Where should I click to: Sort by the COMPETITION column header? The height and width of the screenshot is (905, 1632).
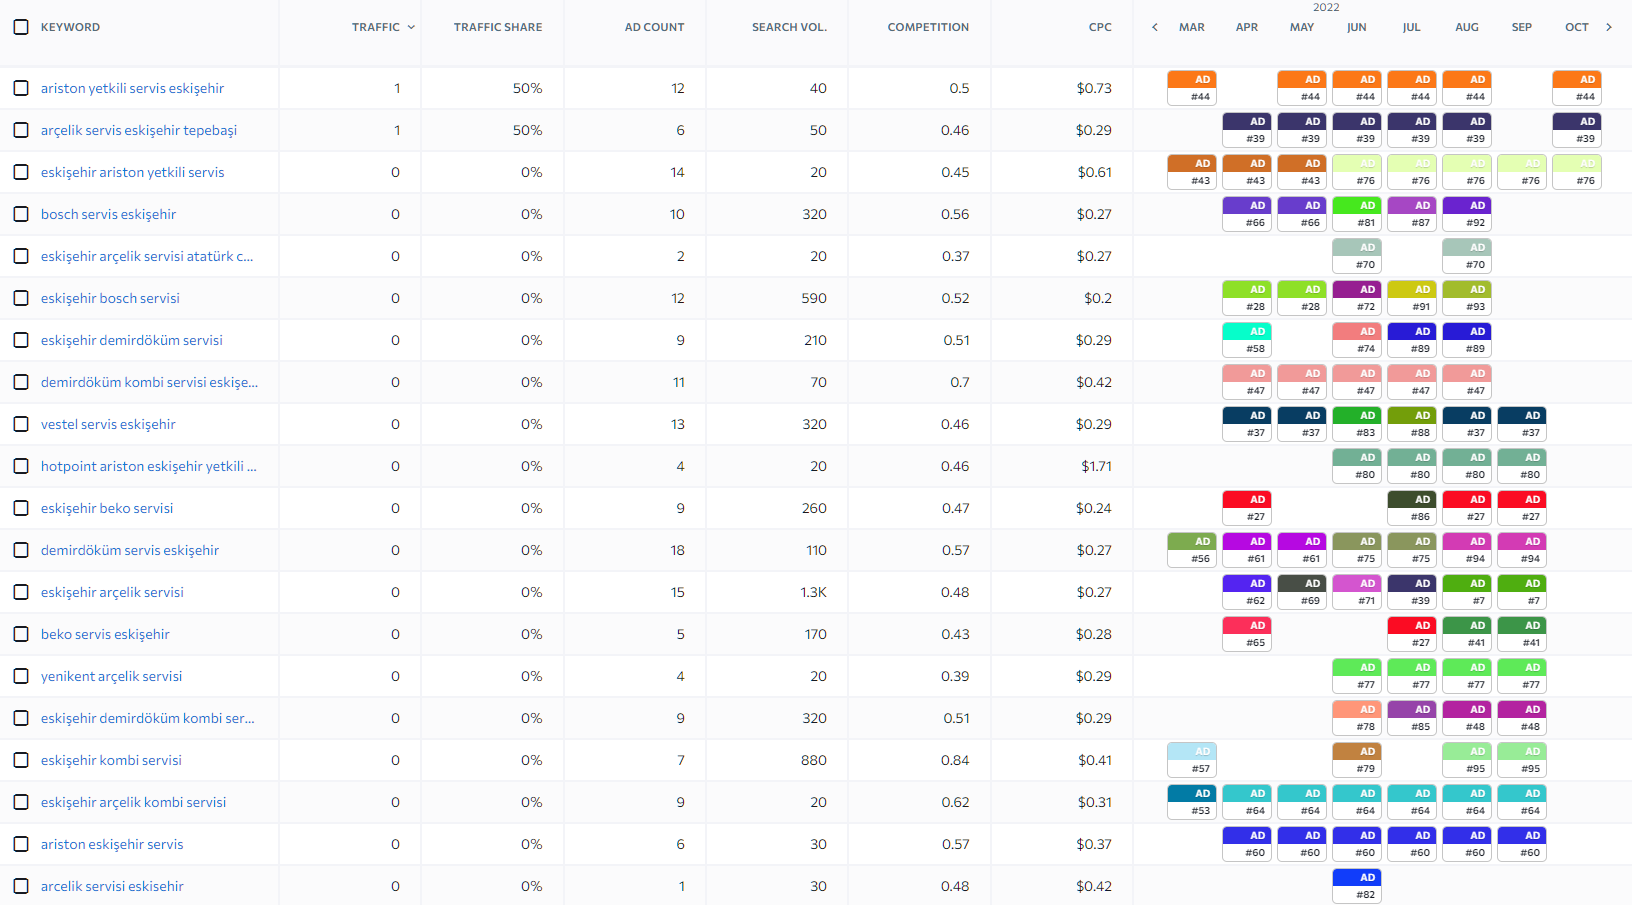[928, 27]
